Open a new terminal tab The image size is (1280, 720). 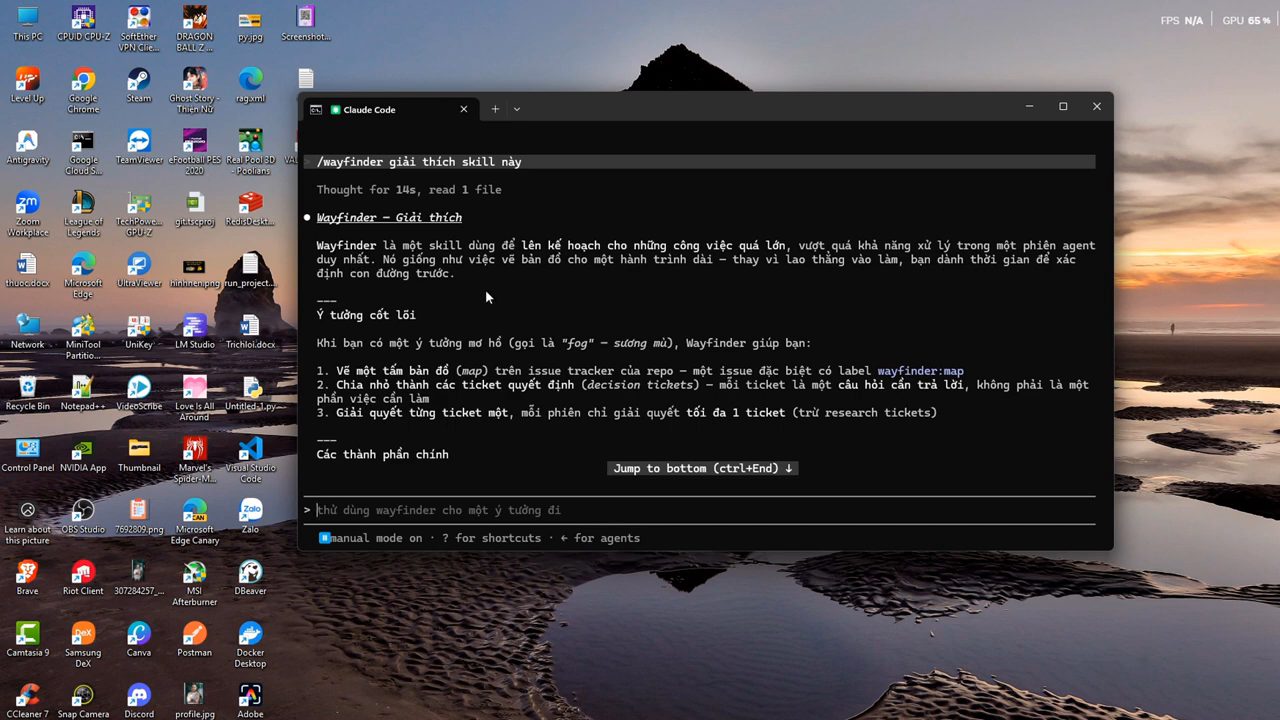click(495, 109)
